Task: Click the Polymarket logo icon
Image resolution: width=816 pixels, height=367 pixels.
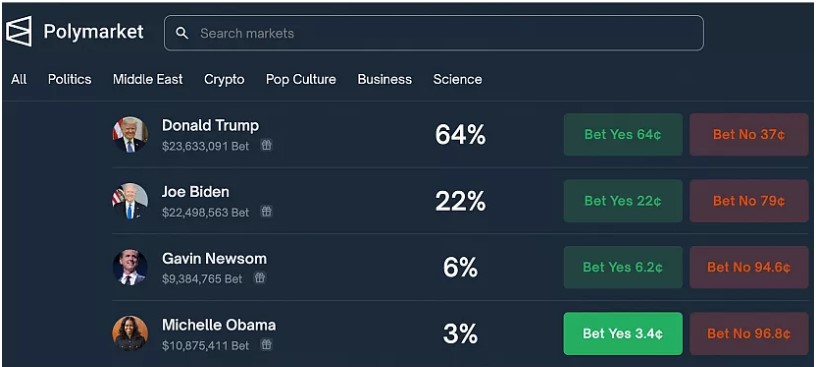Action: tap(19, 31)
